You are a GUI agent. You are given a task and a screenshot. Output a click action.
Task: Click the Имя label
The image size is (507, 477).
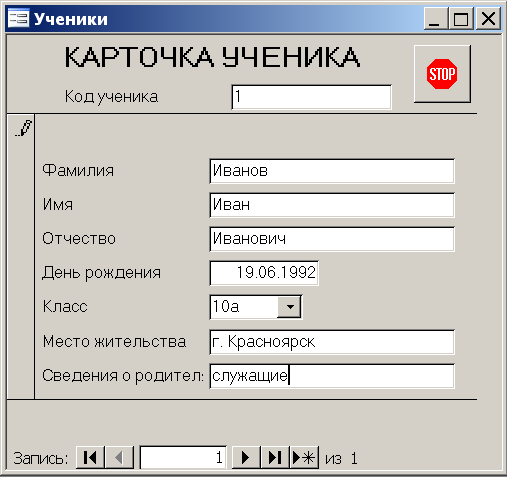58,204
